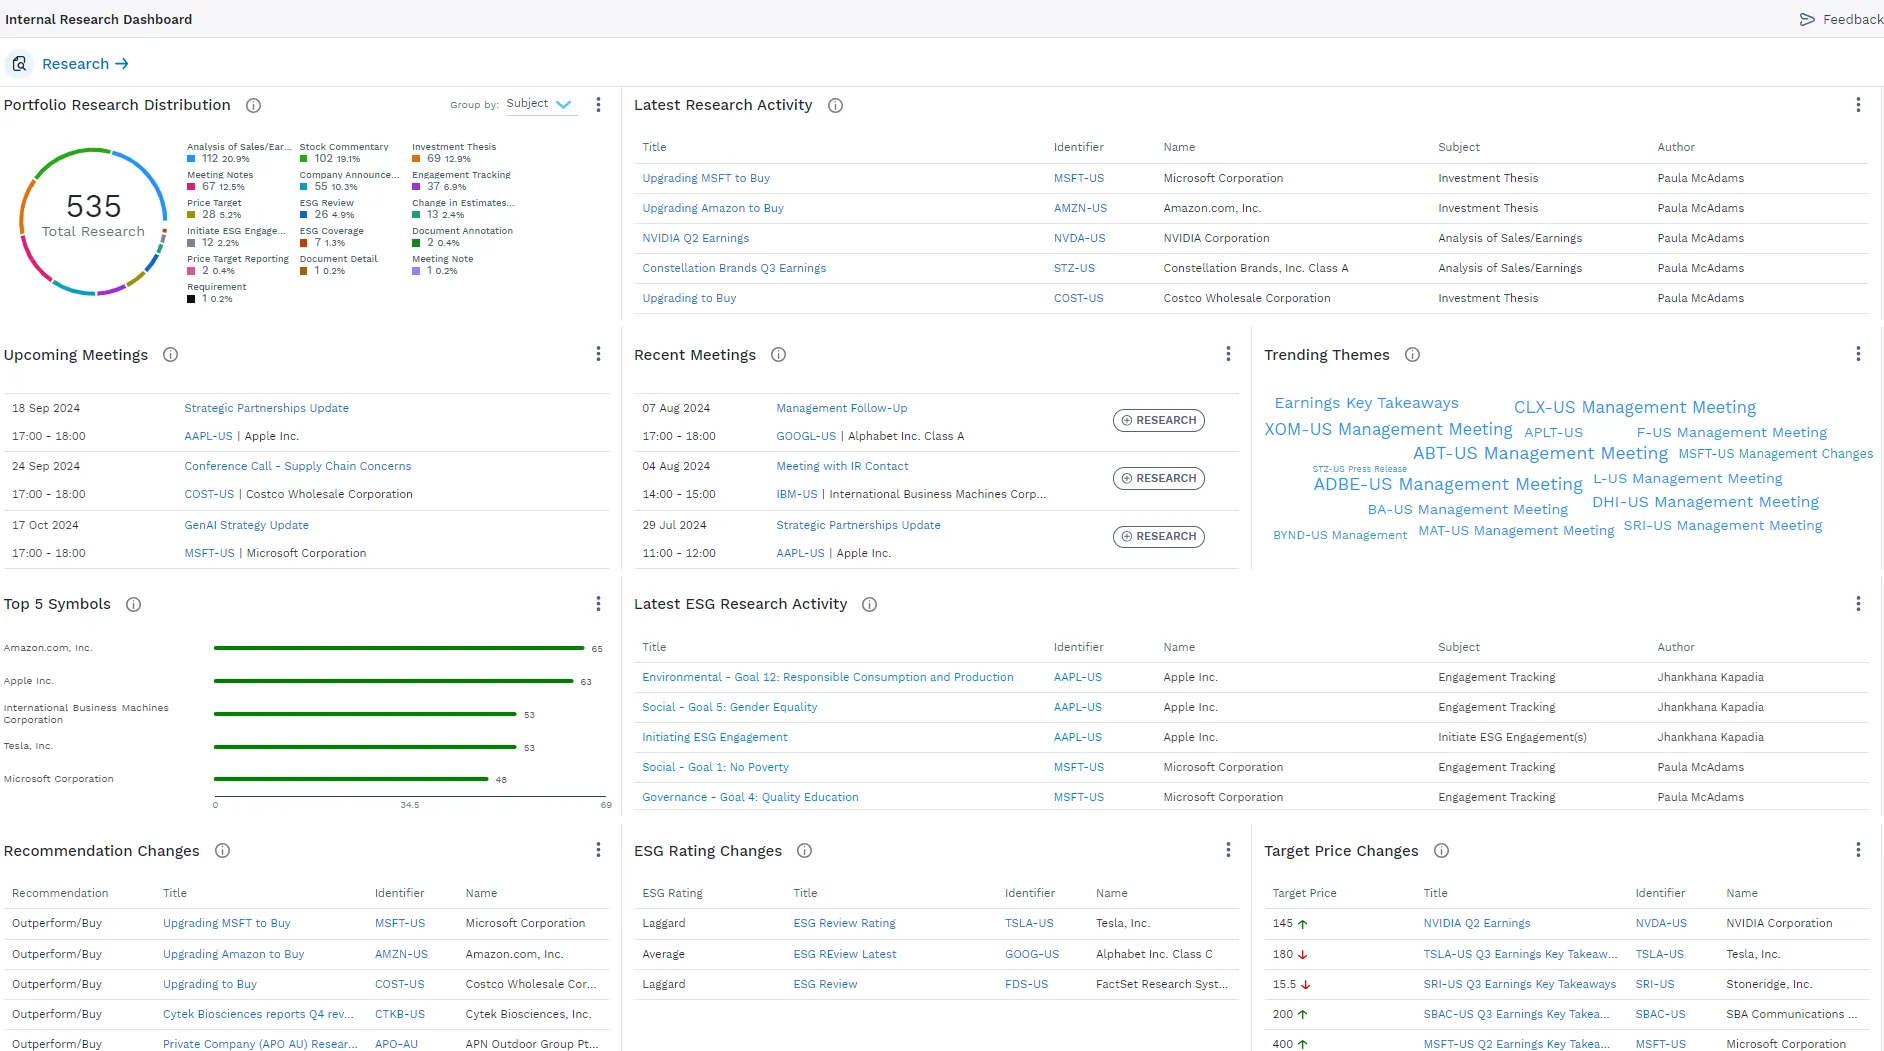Select XOM-US Management Meeting theme
Image resolution: width=1884 pixels, height=1051 pixels.
[x=1388, y=429]
